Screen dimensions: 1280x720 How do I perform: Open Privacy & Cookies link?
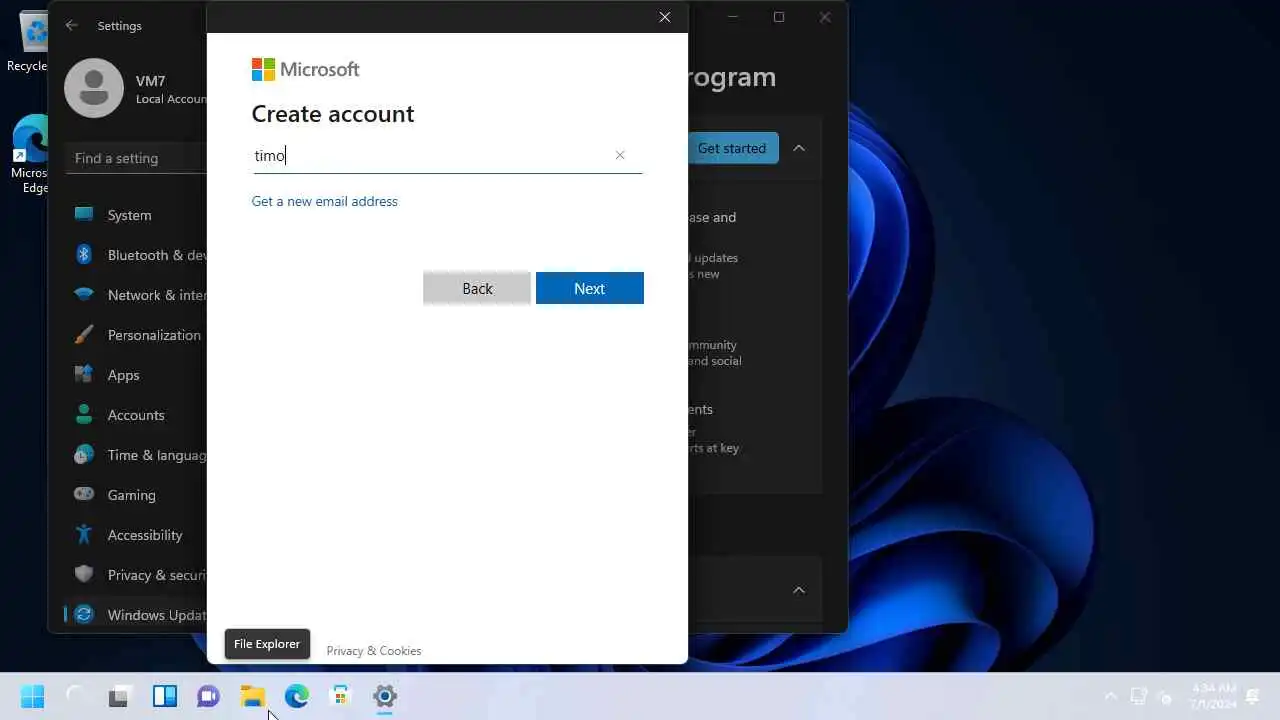click(x=374, y=651)
